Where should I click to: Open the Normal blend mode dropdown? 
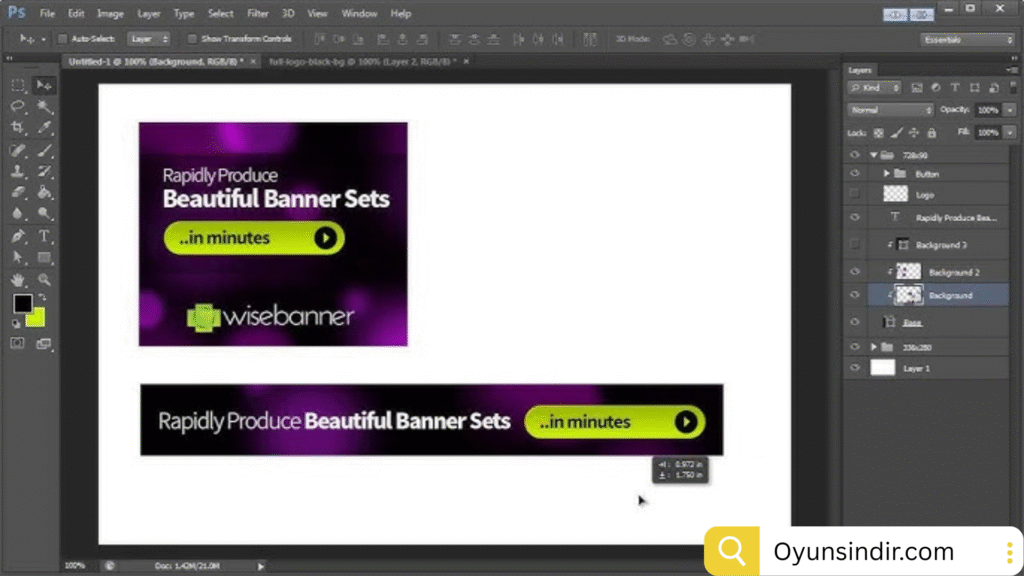click(890, 110)
